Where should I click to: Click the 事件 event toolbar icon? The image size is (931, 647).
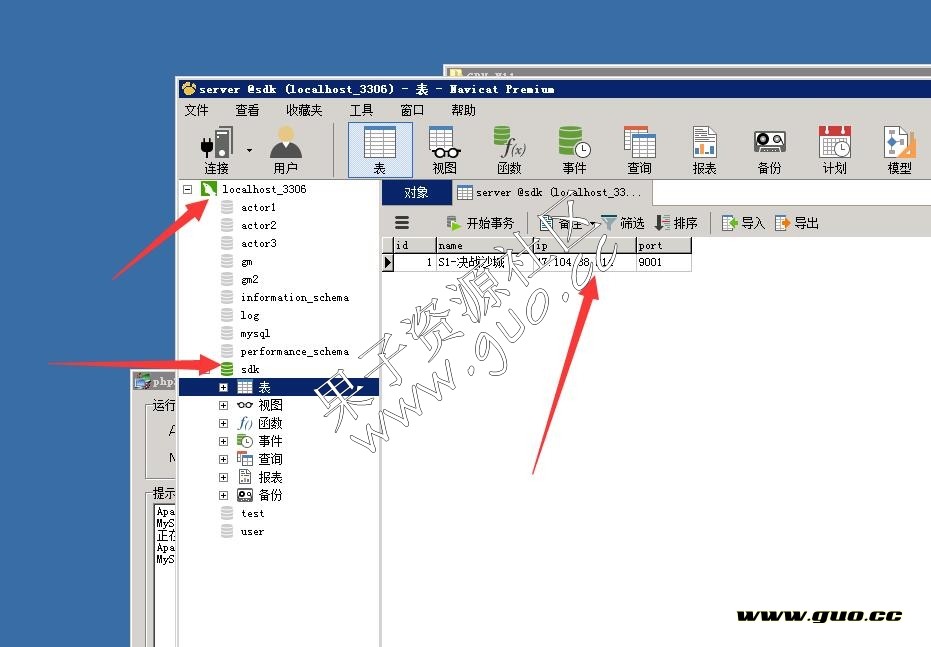(574, 148)
